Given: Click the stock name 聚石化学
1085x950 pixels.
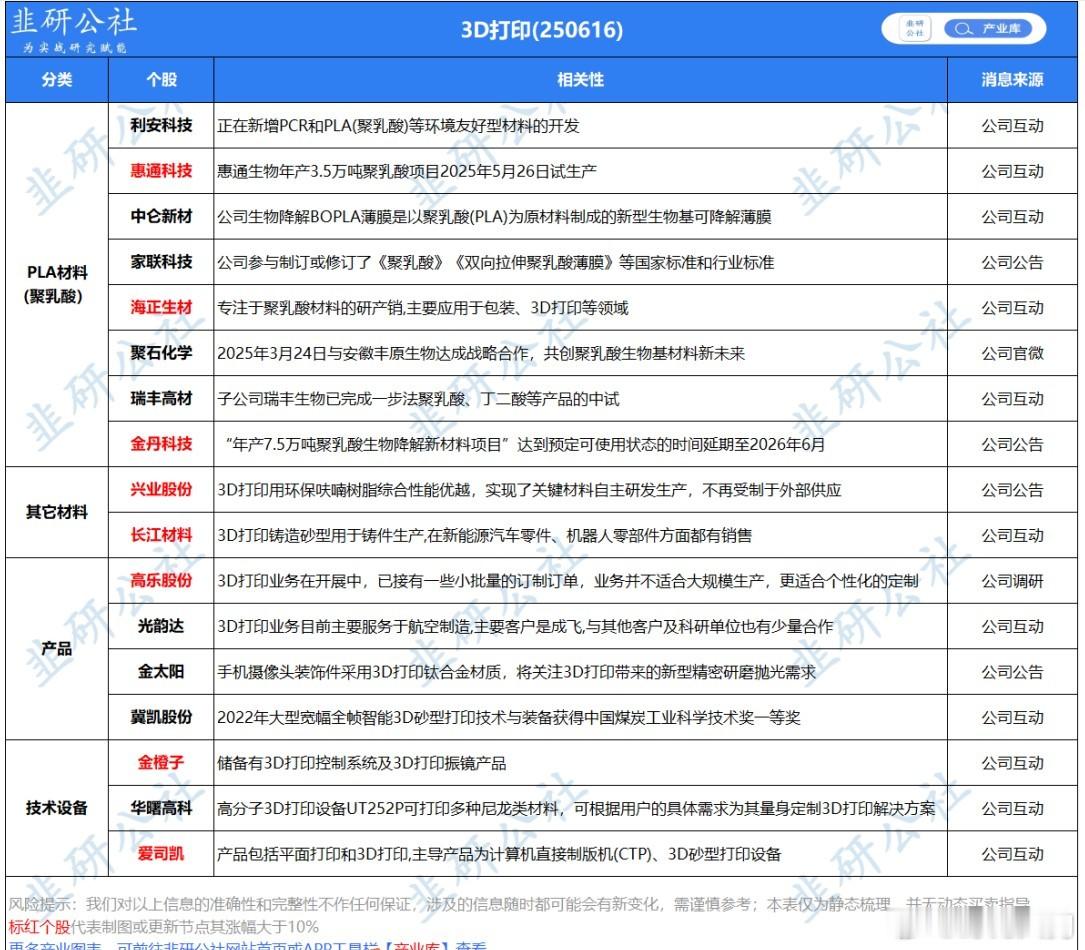Looking at the screenshot, I should click(x=161, y=353).
